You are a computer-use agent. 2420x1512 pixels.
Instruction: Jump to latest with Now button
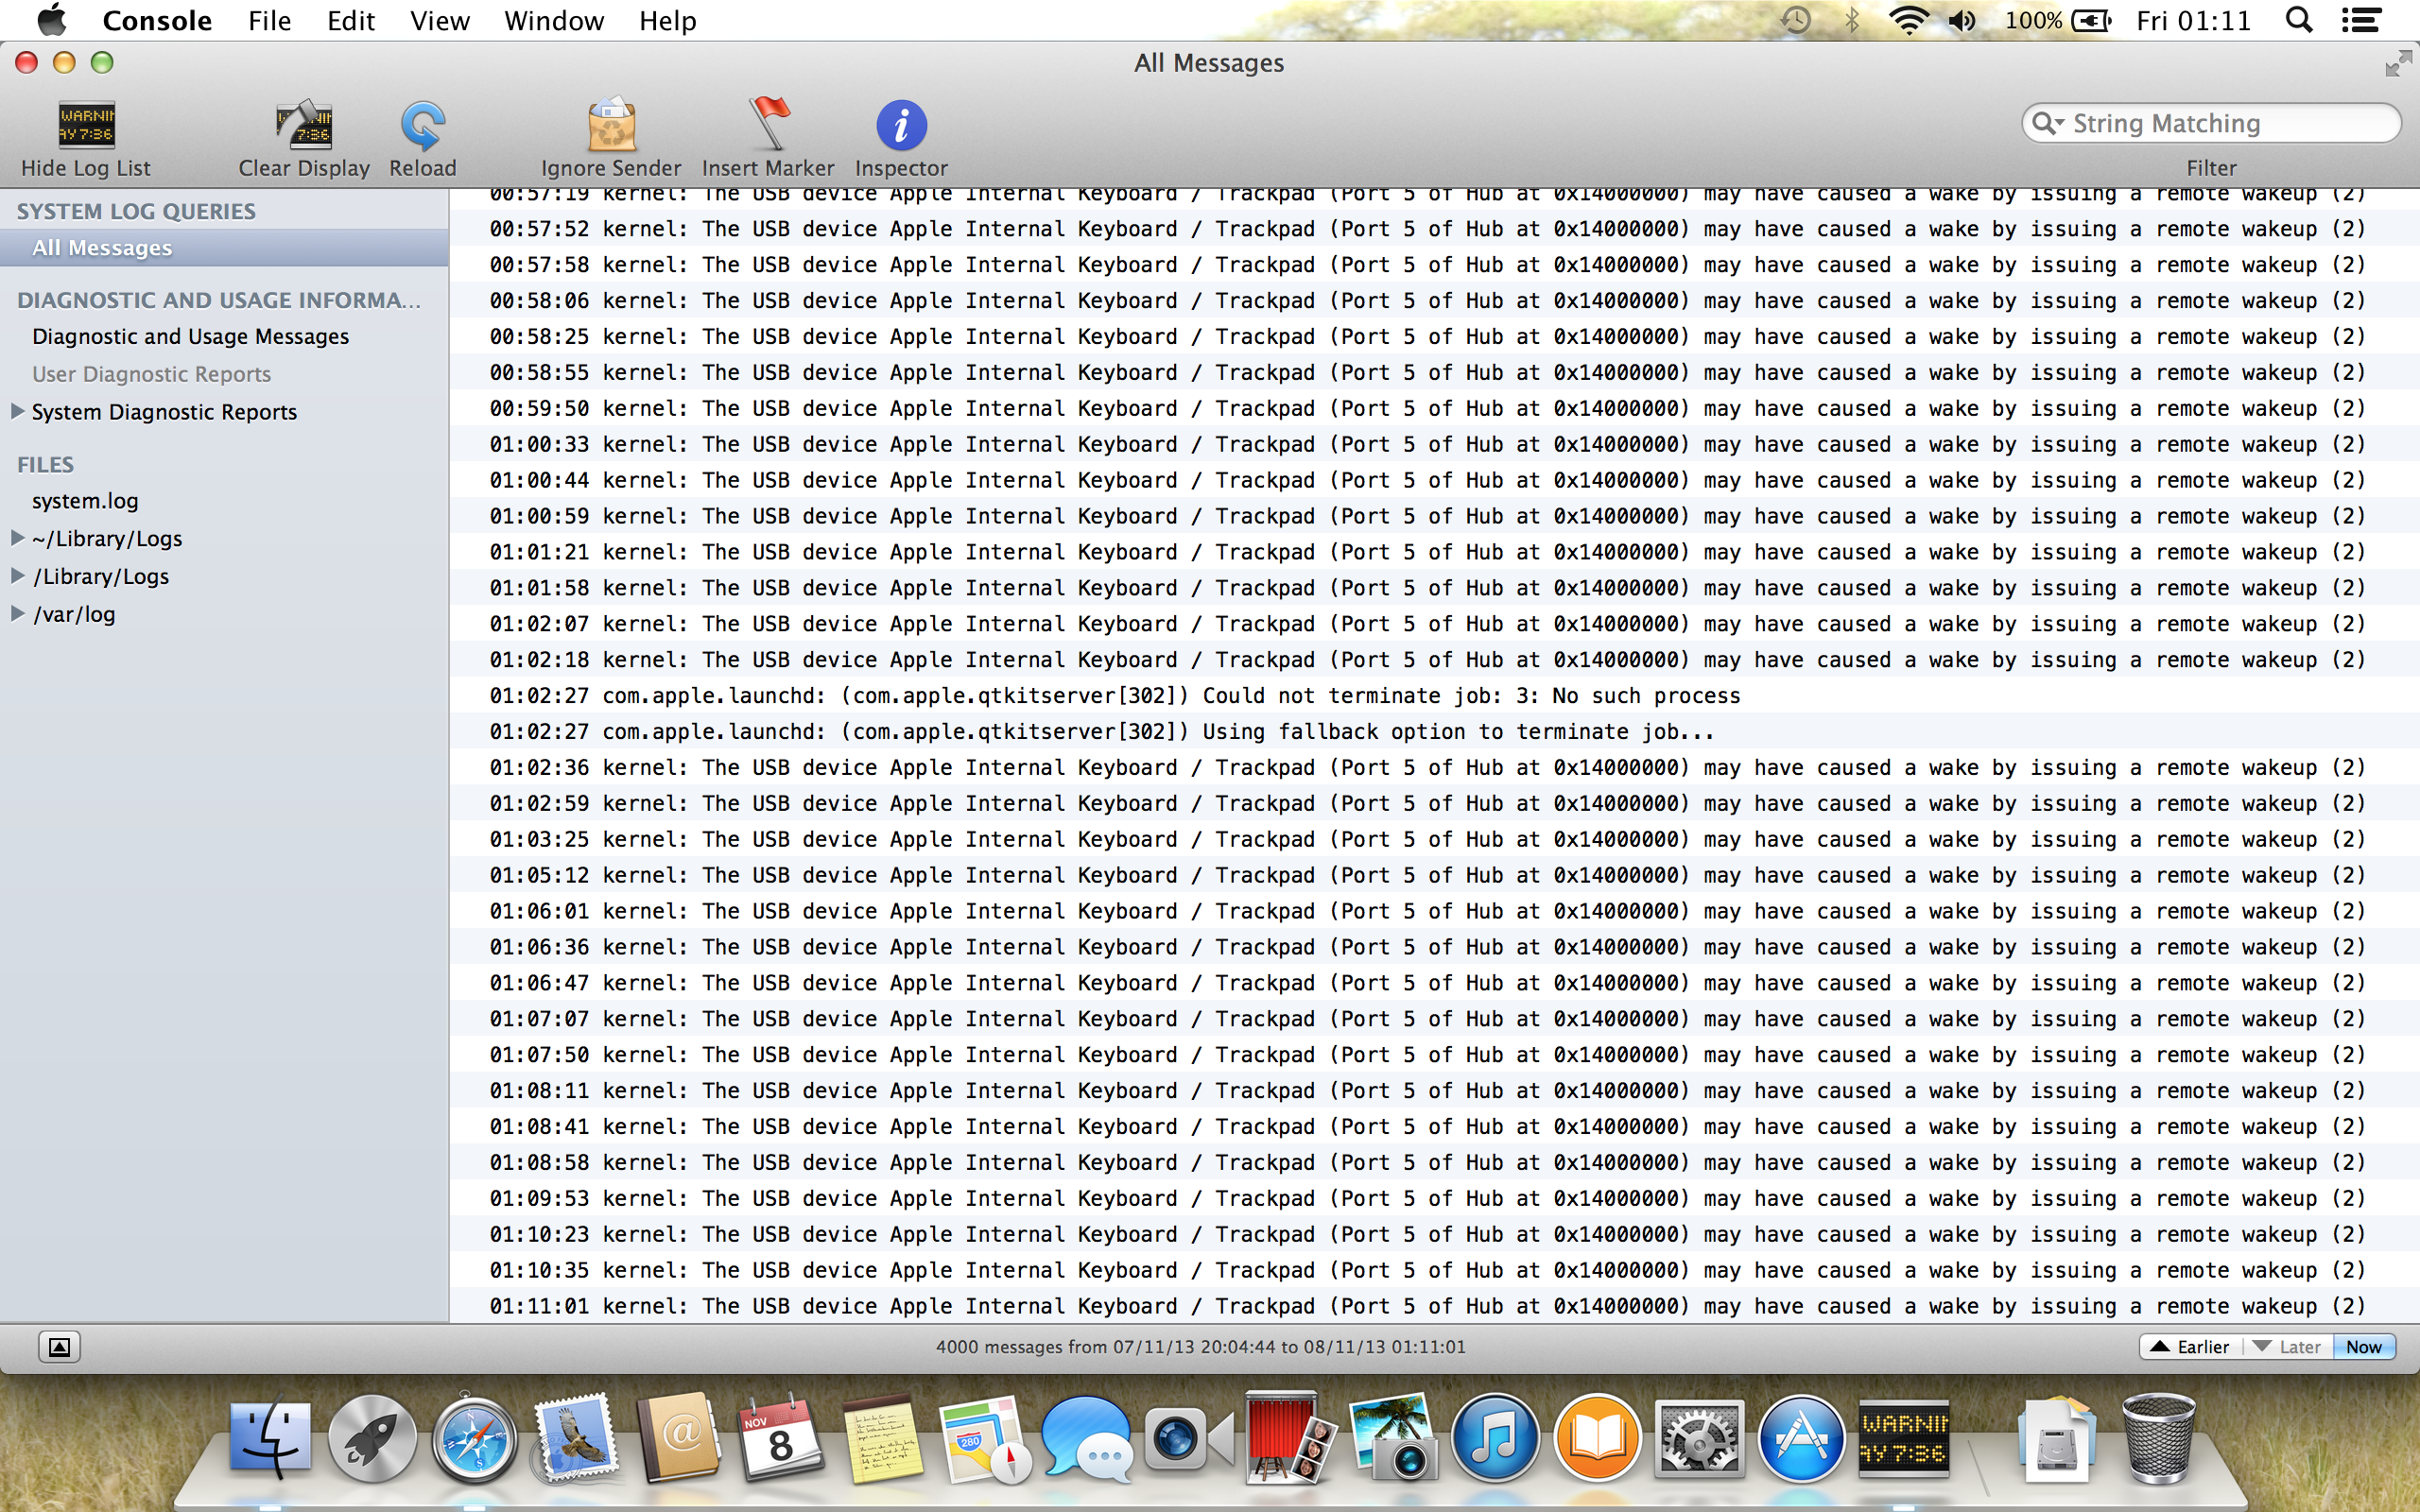[2363, 1347]
